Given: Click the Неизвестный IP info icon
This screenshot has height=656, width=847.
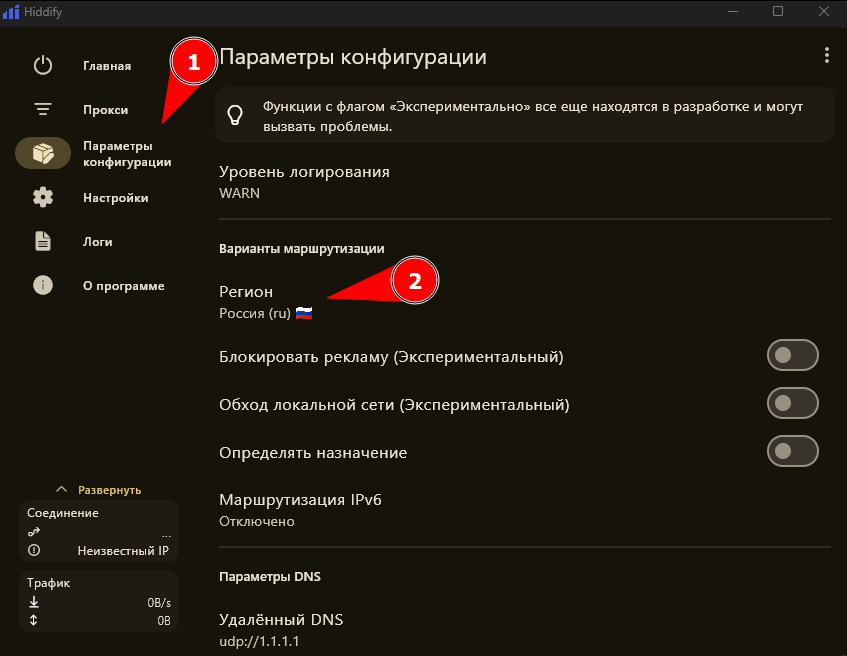Looking at the screenshot, I should tap(34, 550).
